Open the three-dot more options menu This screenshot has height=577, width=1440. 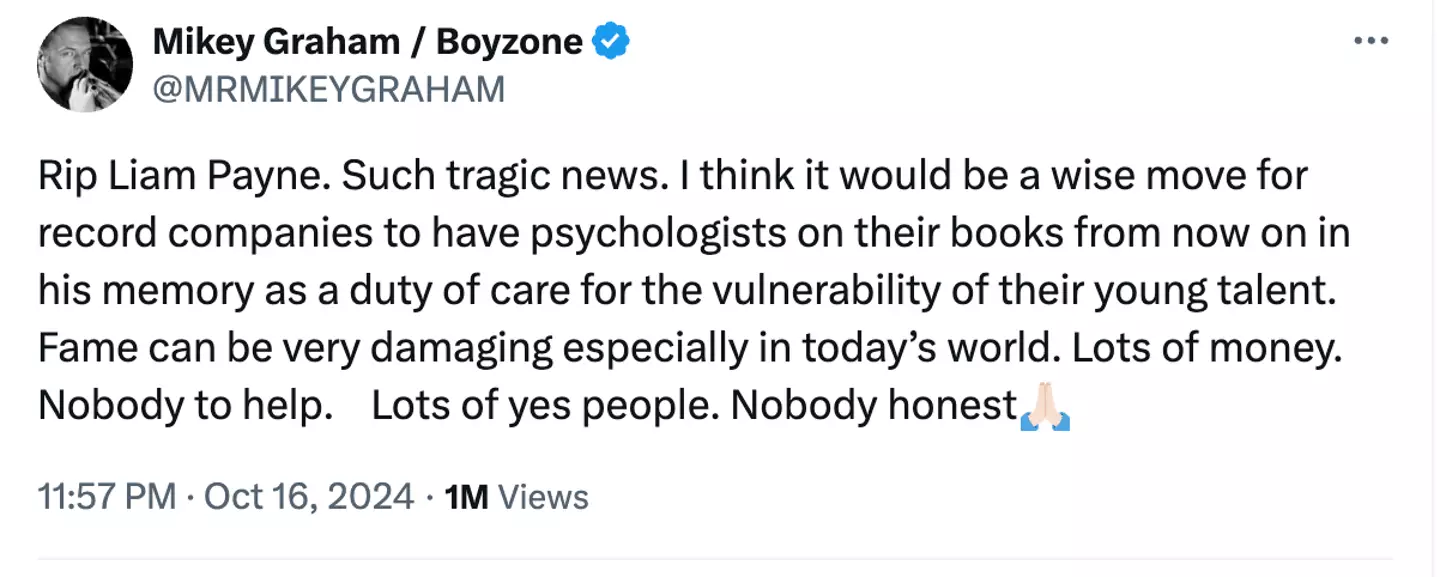[x=1371, y=40]
